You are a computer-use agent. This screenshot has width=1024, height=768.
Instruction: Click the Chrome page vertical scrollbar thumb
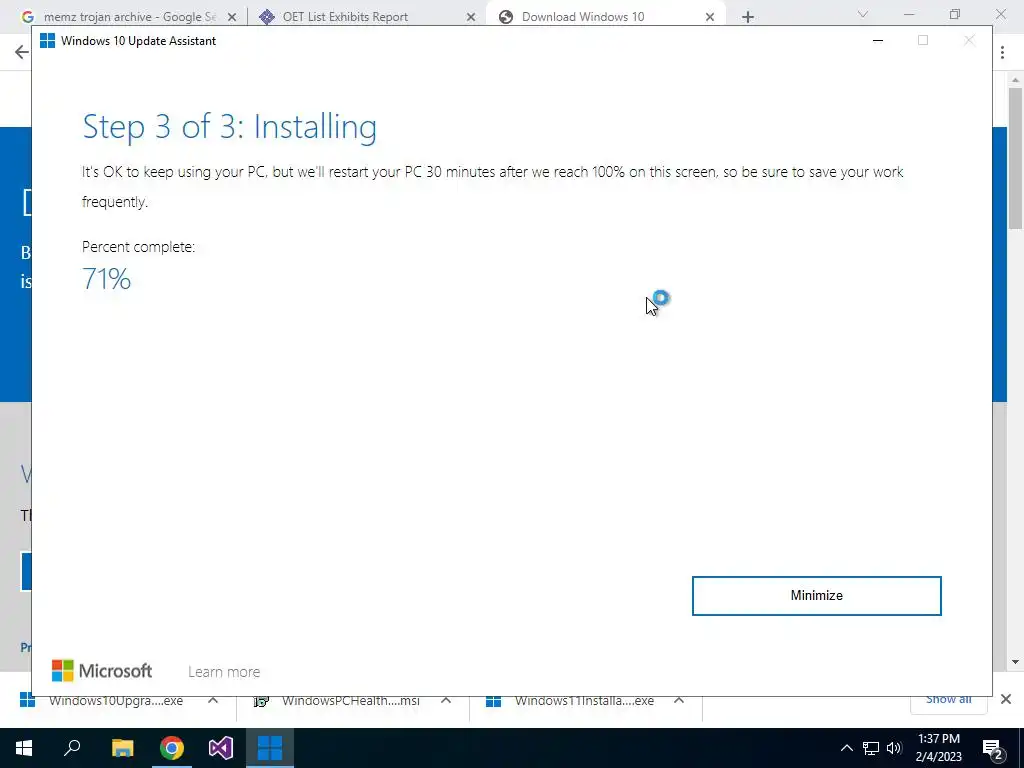coord(1015,157)
